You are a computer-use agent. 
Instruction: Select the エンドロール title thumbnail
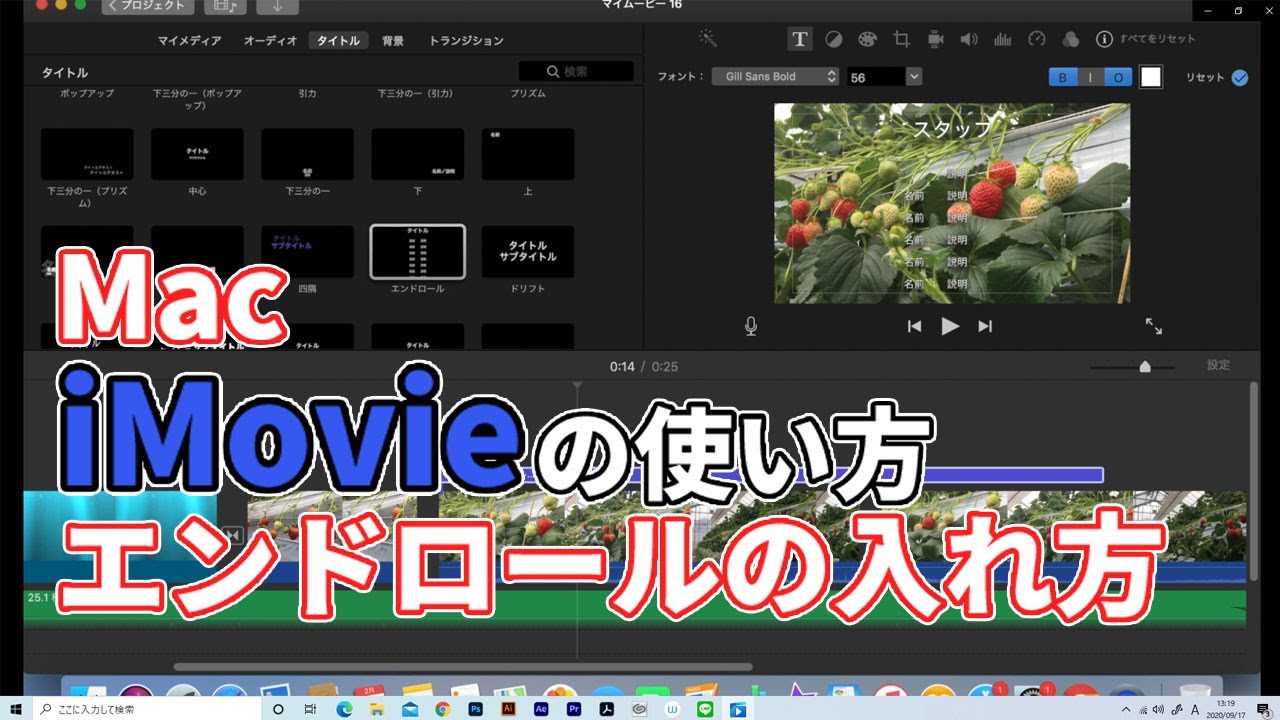(417, 251)
